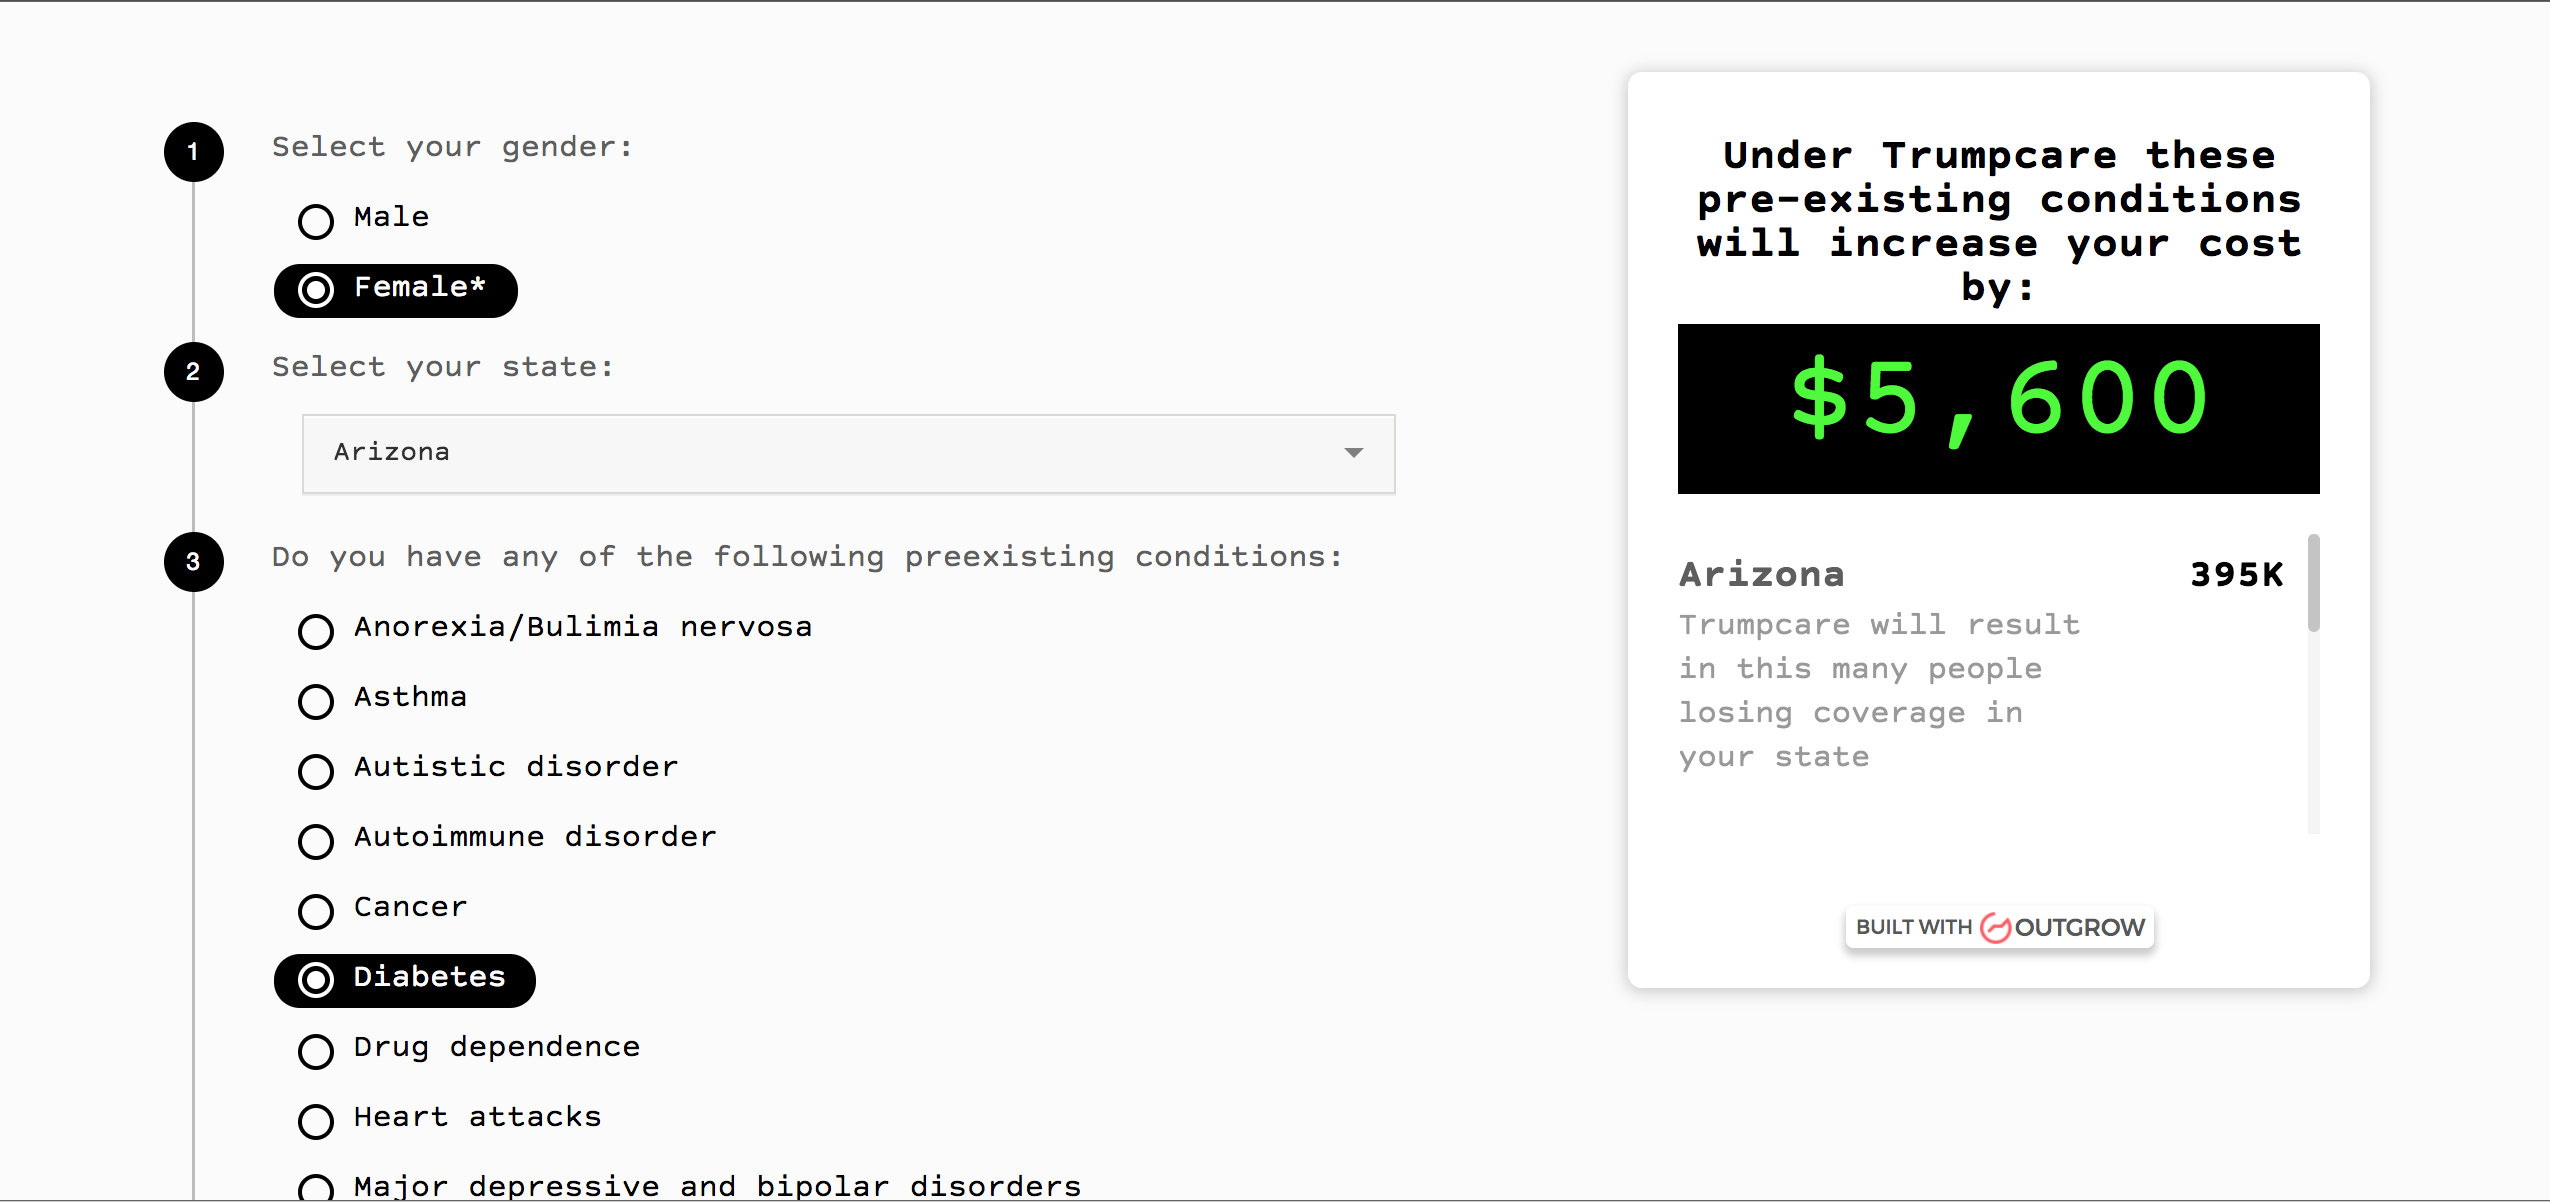This screenshot has width=2550, height=1202.
Task: Toggle the Female gender selection
Action: 314,290
